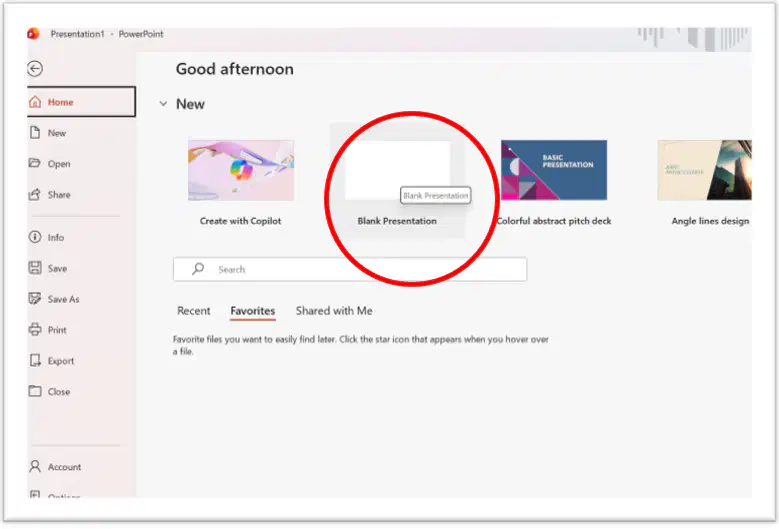Collapse the New section chevron
This screenshot has height=529, width=779.
click(x=163, y=104)
